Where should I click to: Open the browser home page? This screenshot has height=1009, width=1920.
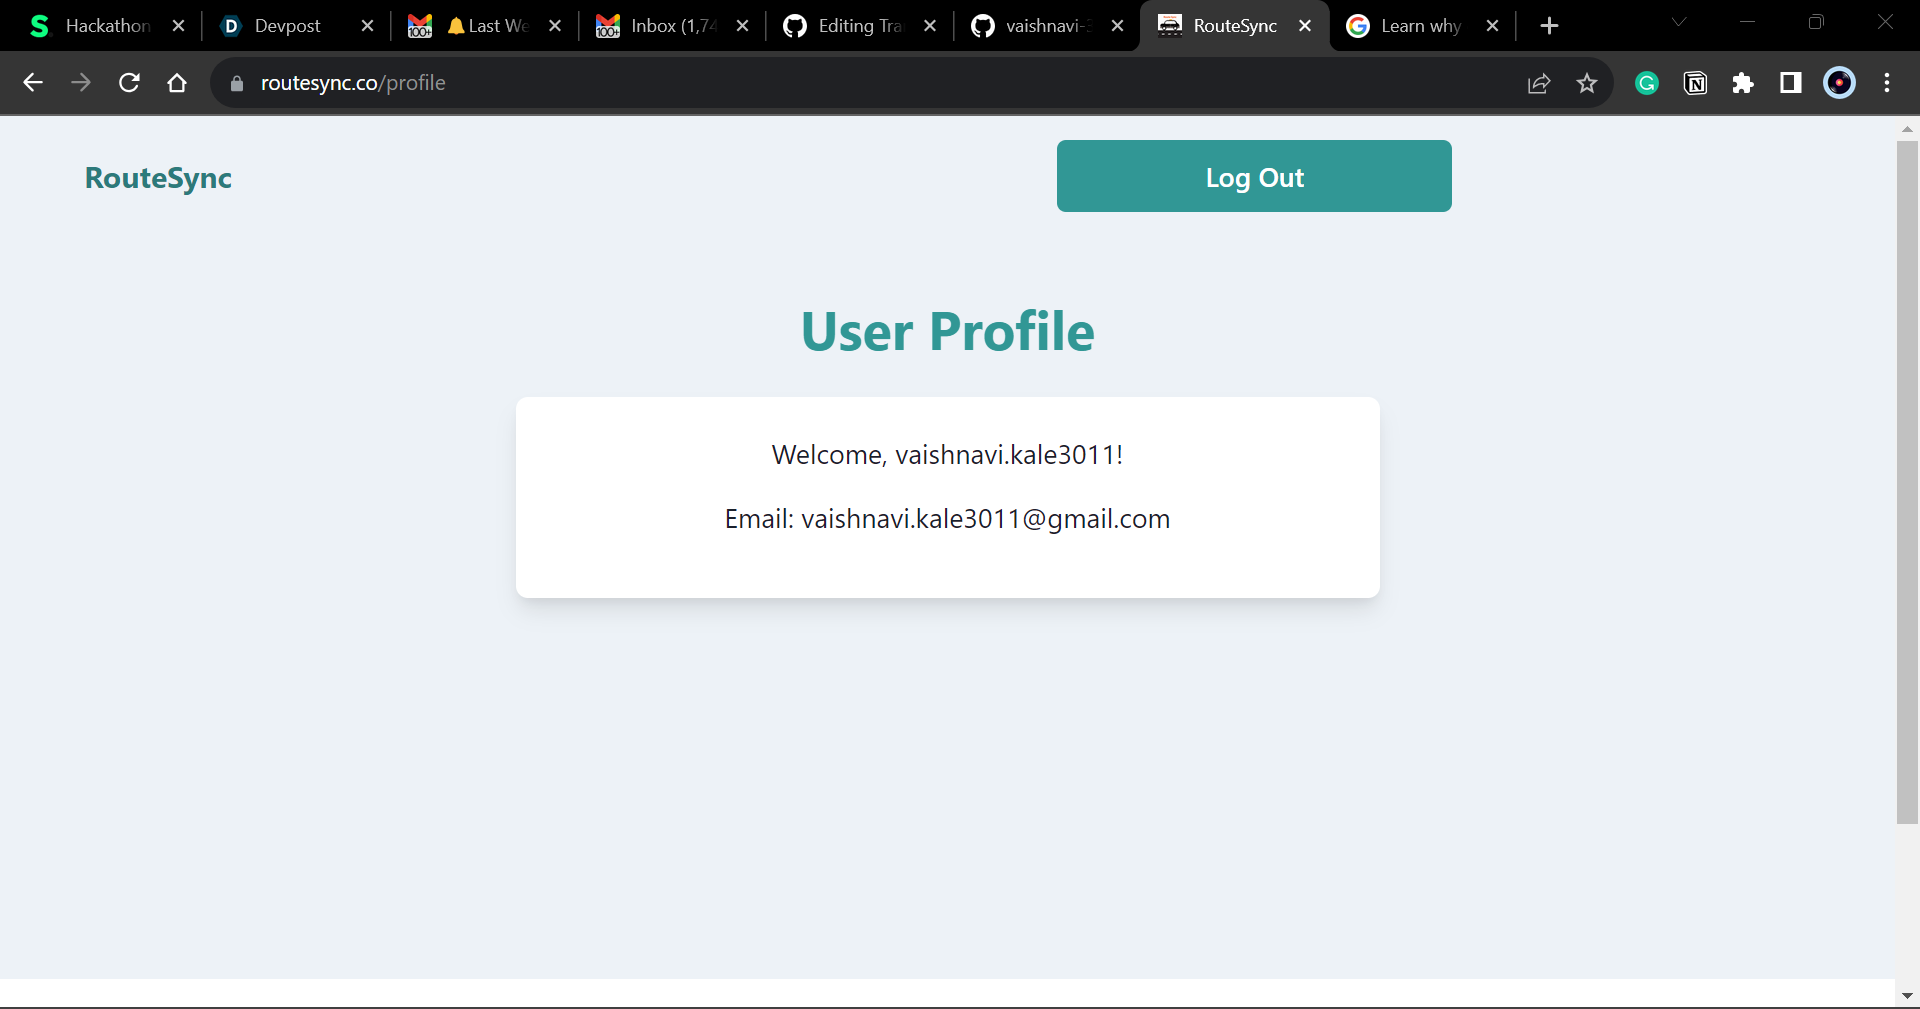coord(177,83)
